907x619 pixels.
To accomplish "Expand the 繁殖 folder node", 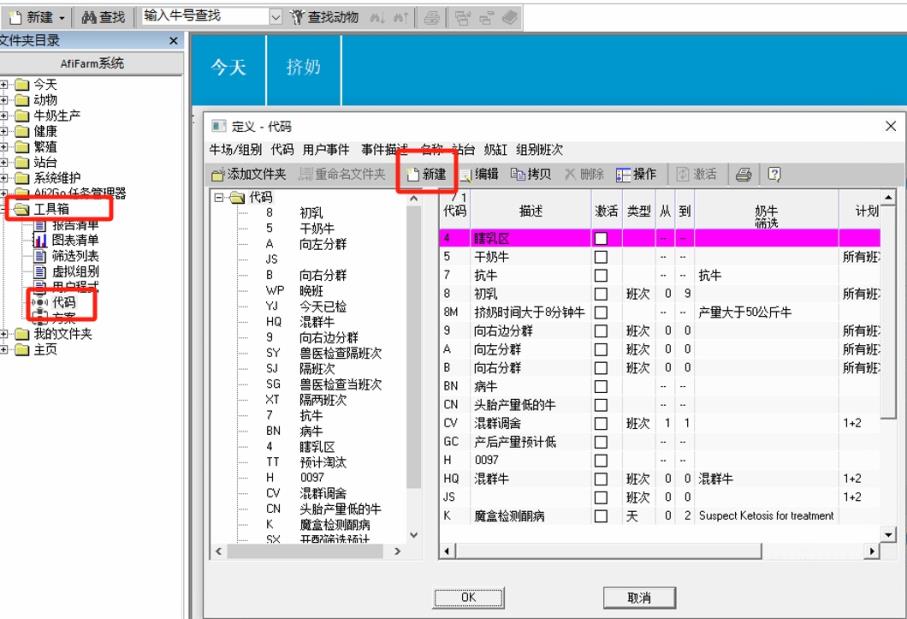I will [x=3, y=147].
